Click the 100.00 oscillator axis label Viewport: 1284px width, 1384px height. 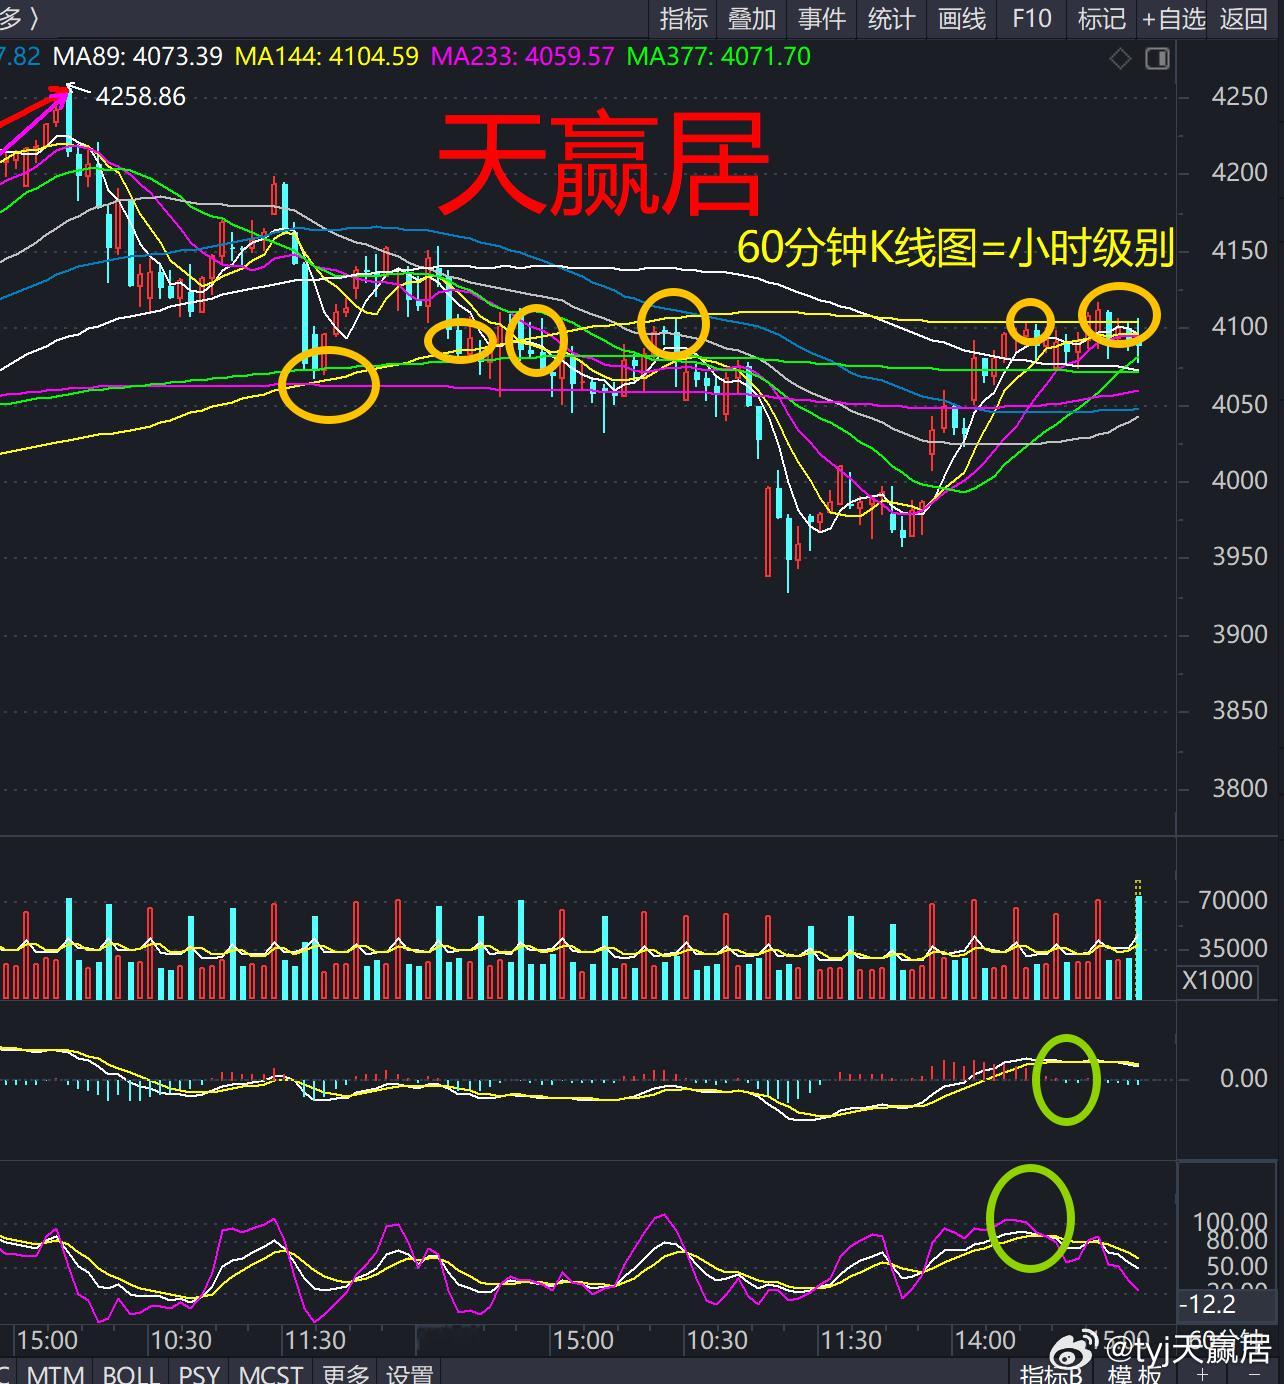pyautogui.click(x=1230, y=1222)
